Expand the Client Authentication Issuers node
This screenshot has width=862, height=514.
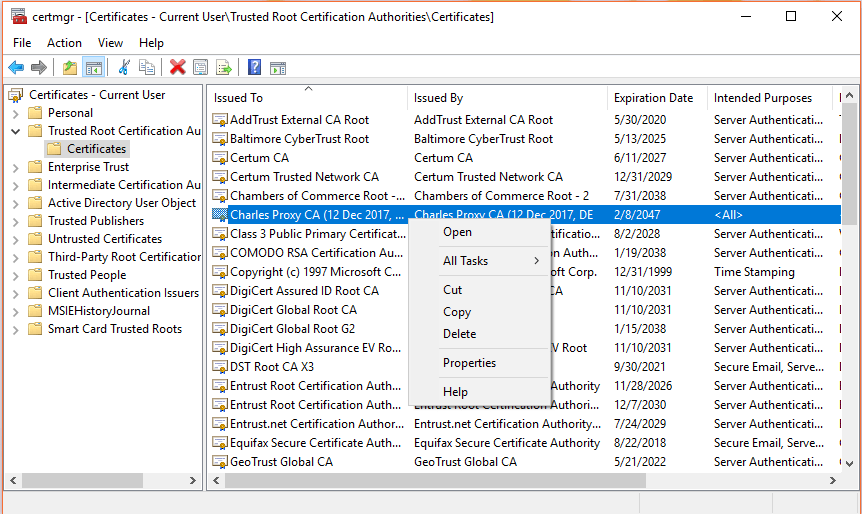15,294
